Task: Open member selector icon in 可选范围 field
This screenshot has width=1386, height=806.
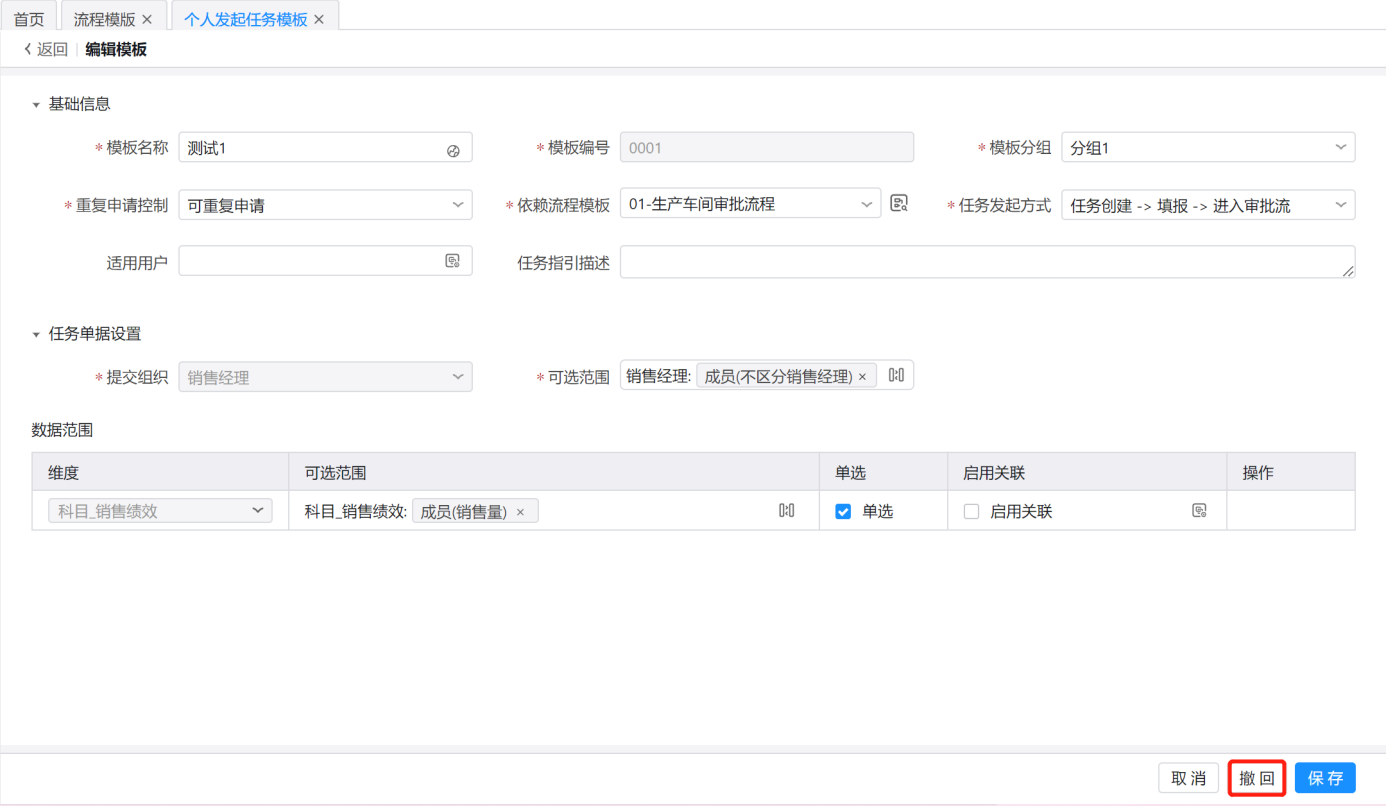Action: tap(896, 375)
